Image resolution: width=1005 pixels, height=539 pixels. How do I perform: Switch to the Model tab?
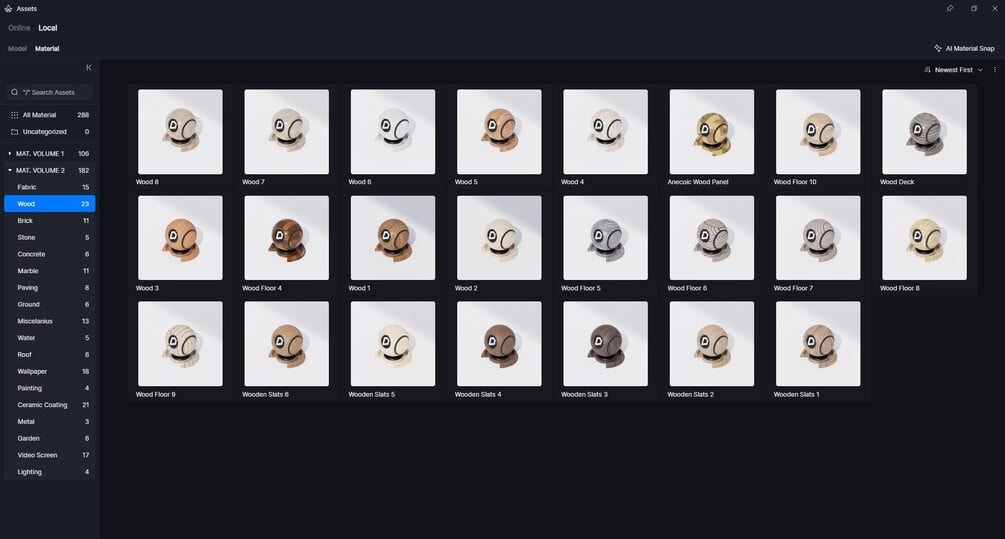coord(17,49)
